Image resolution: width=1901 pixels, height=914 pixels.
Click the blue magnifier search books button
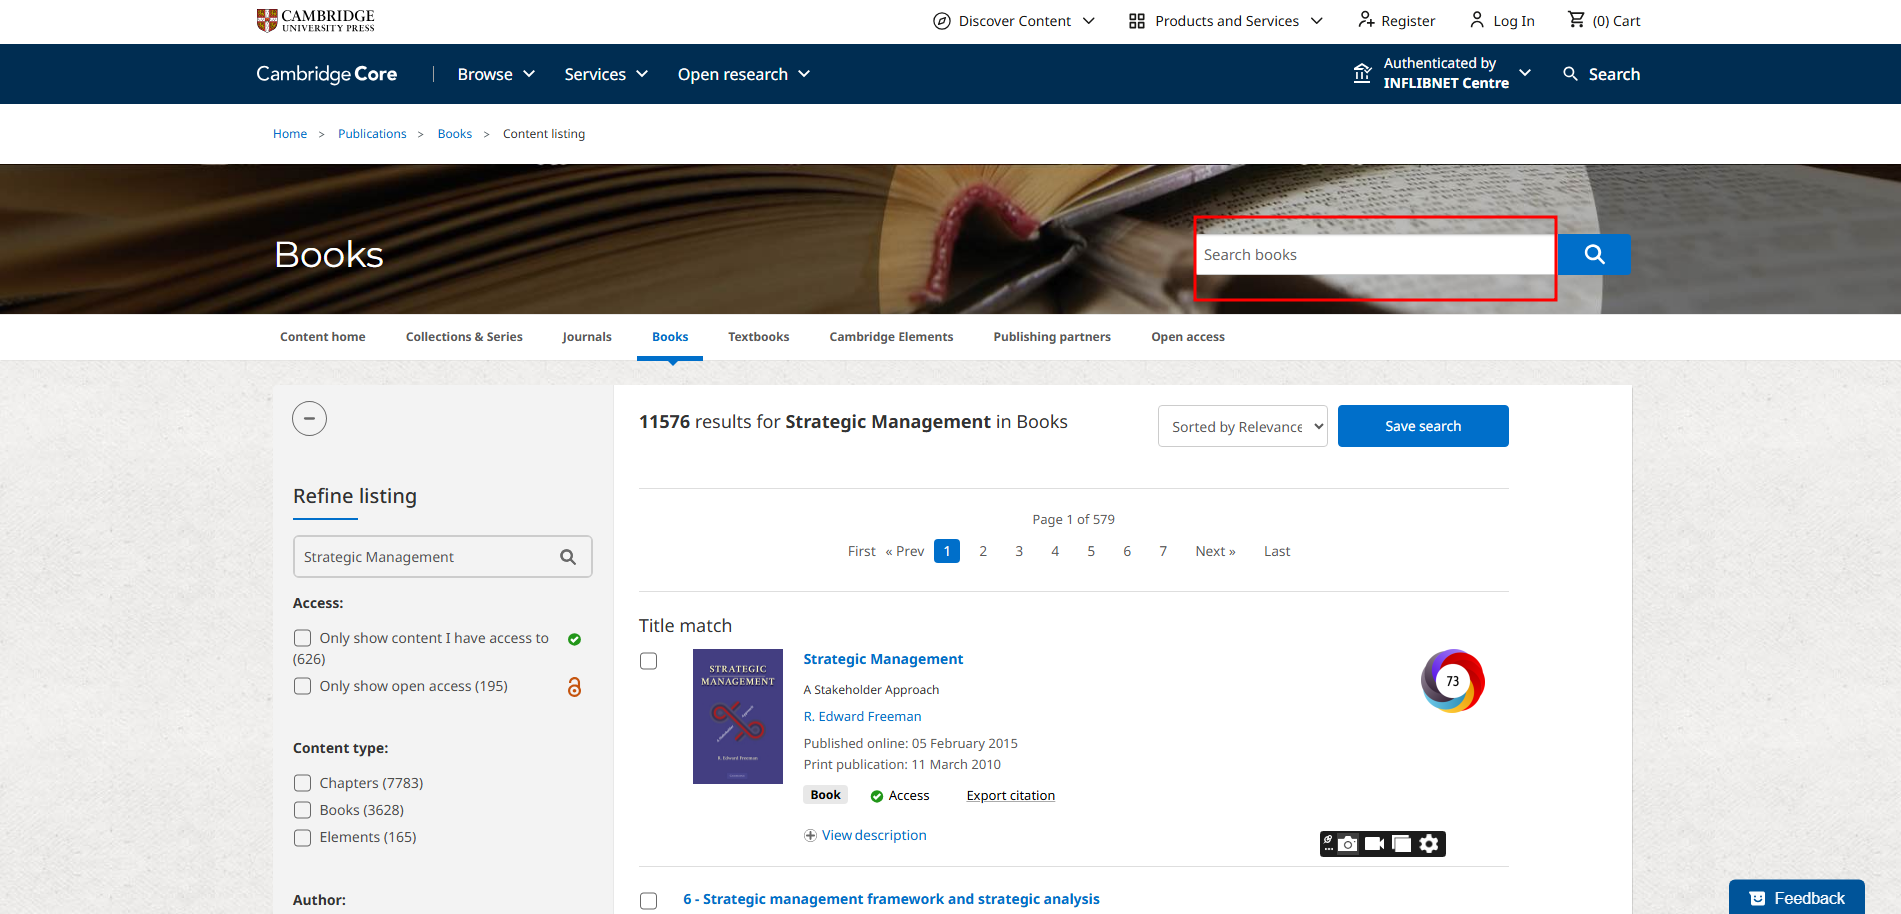1594,255
